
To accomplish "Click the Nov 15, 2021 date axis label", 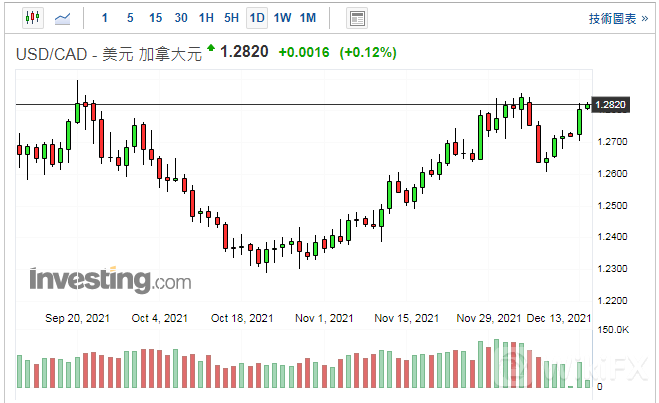I will pos(406,318).
